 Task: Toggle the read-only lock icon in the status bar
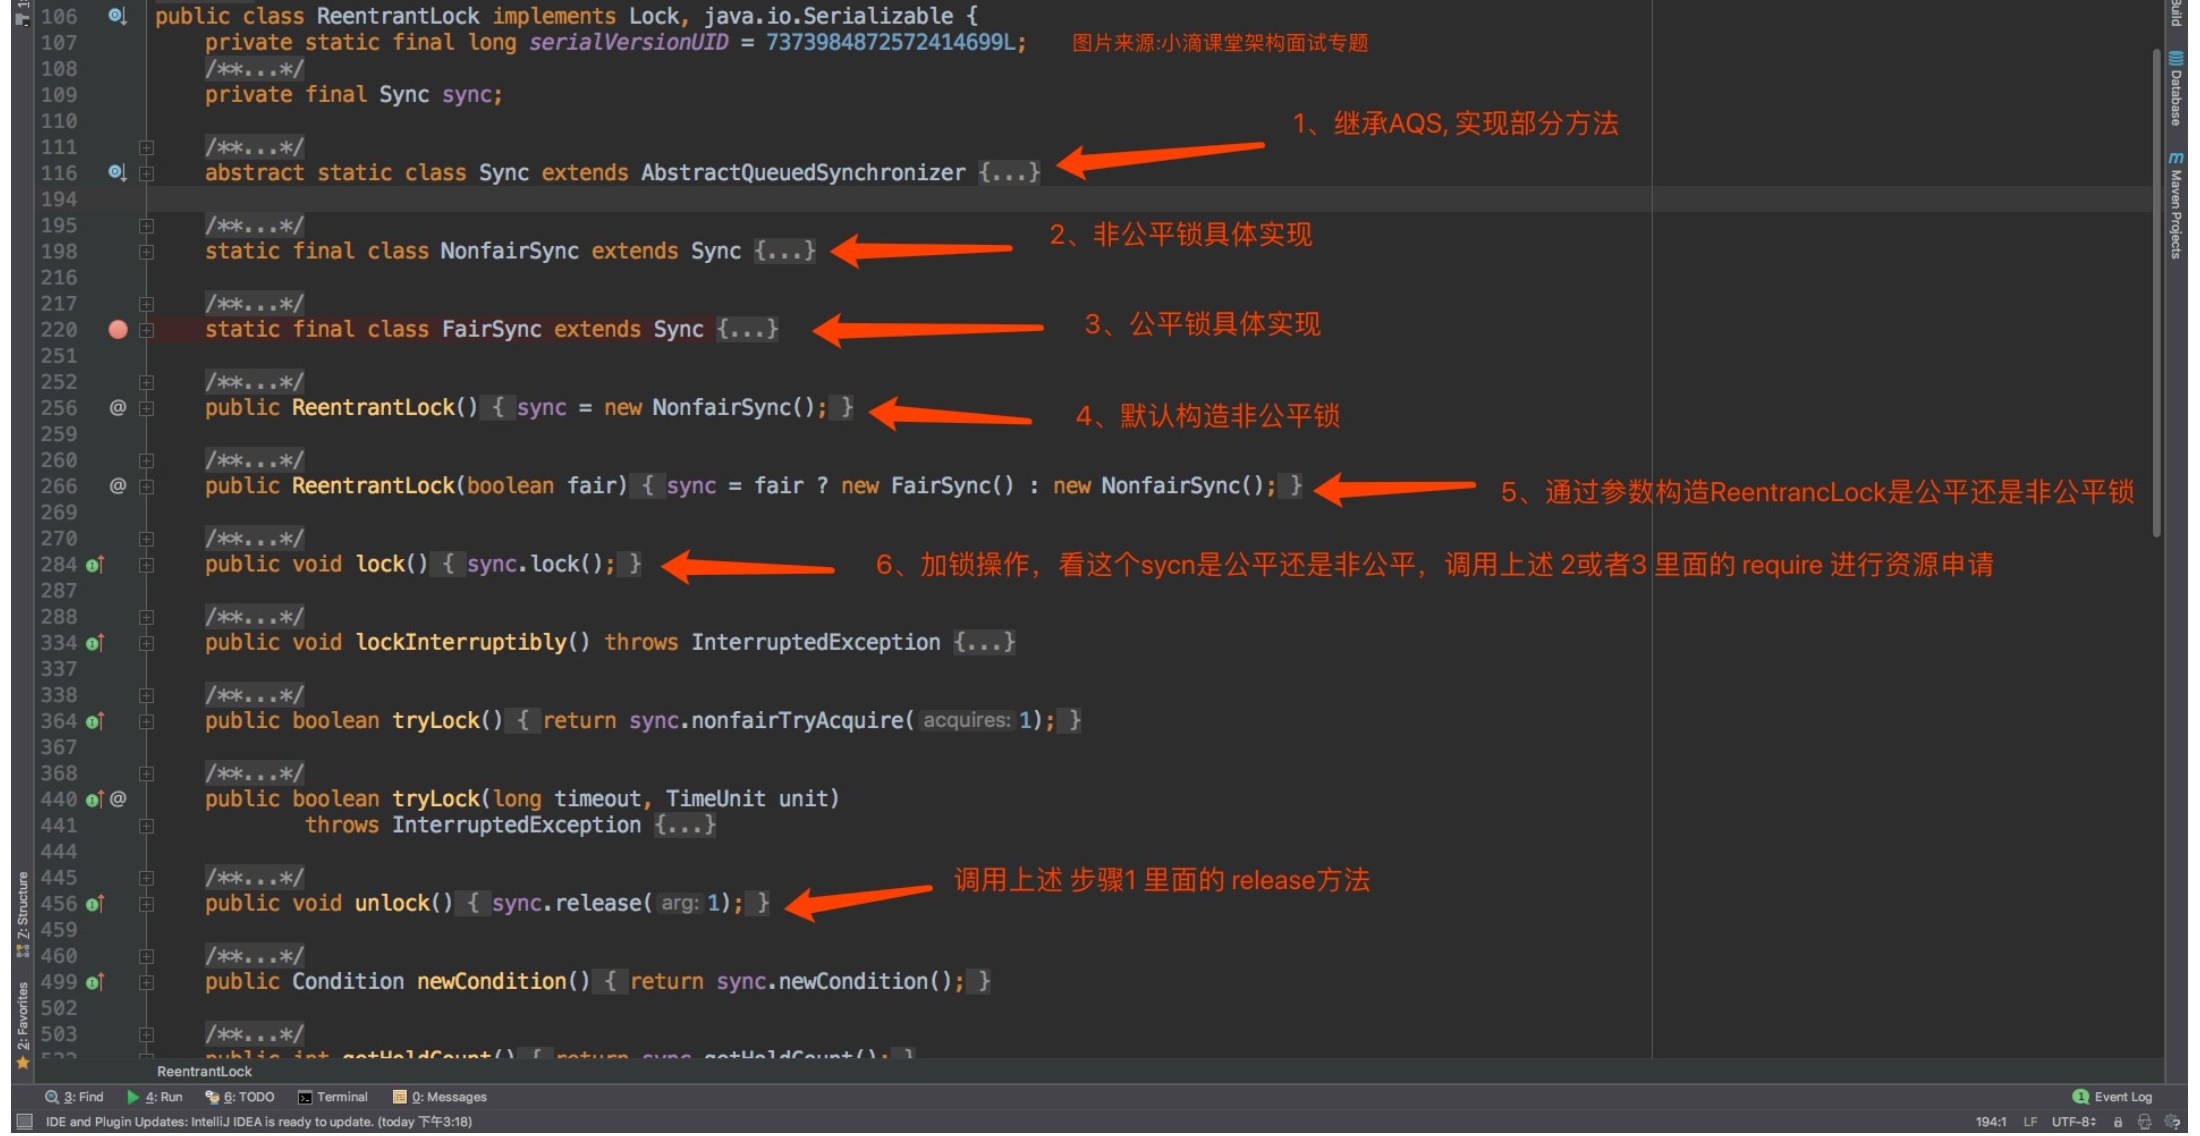[x=2118, y=1121]
